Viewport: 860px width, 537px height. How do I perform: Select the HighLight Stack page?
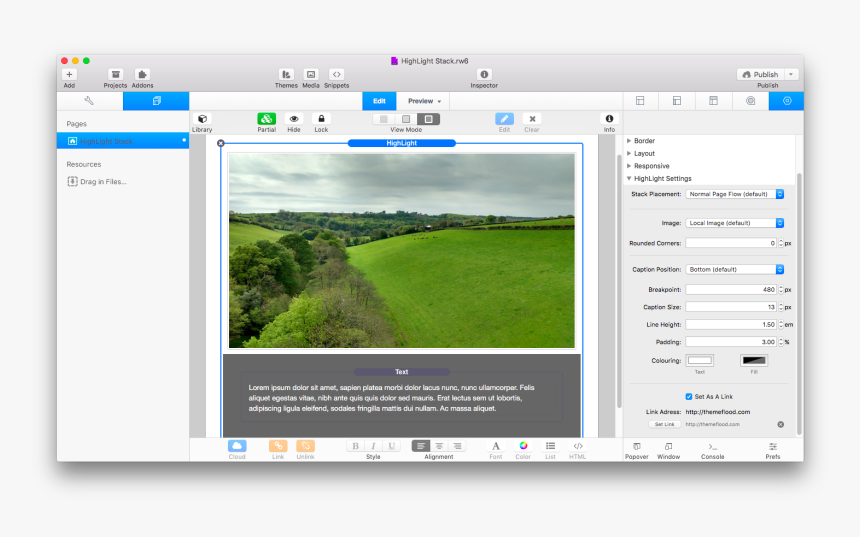[123, 141]
